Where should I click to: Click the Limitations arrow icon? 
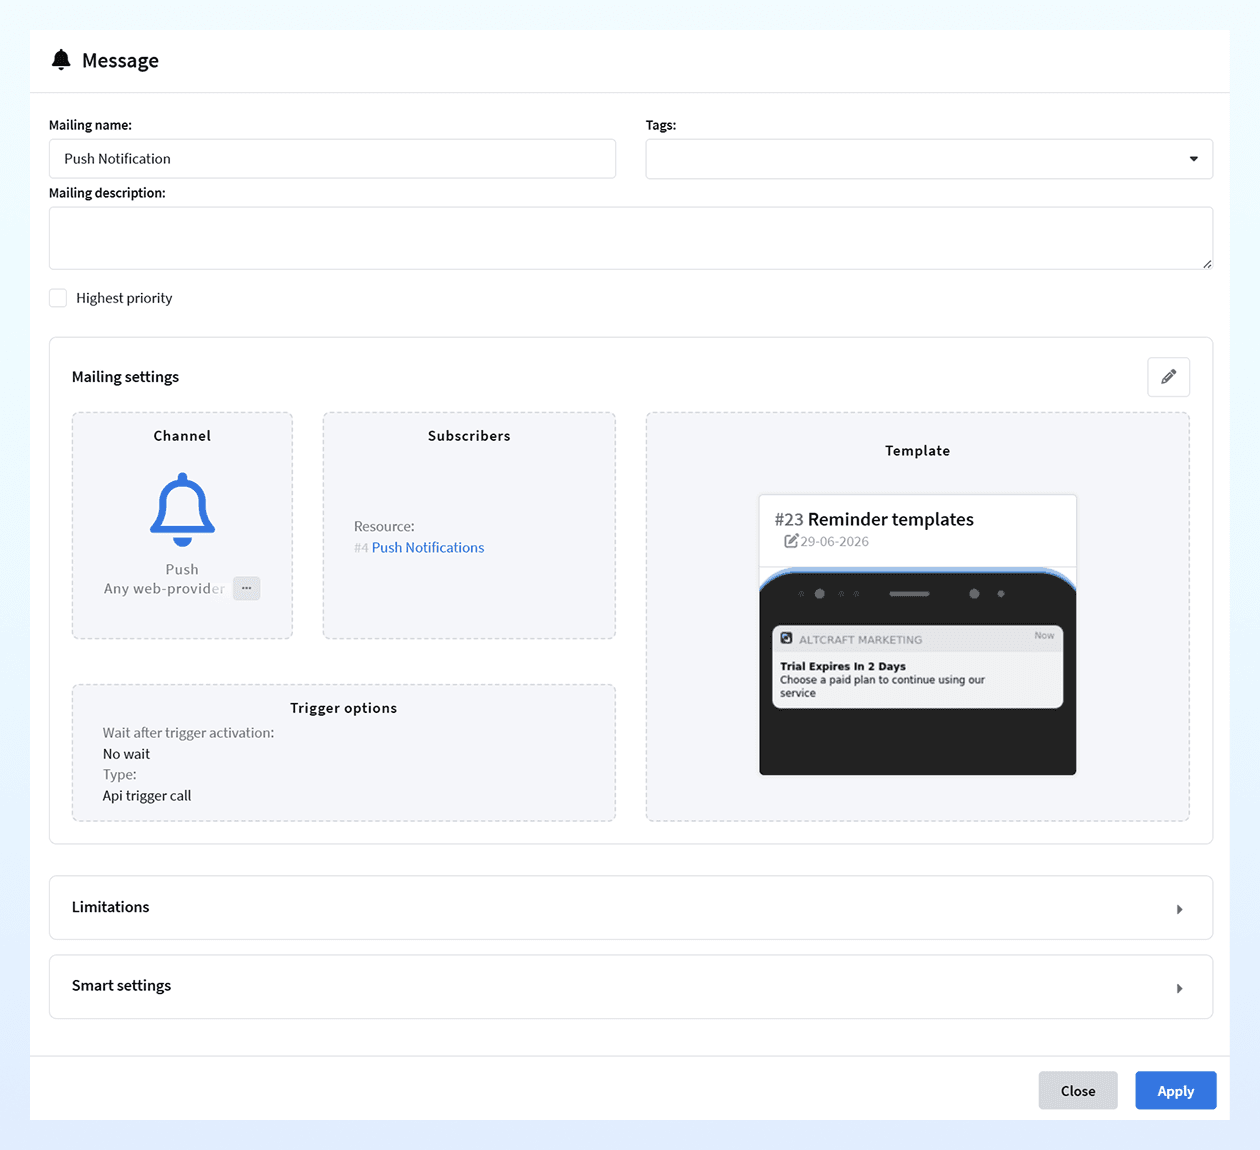point(1180,909)
